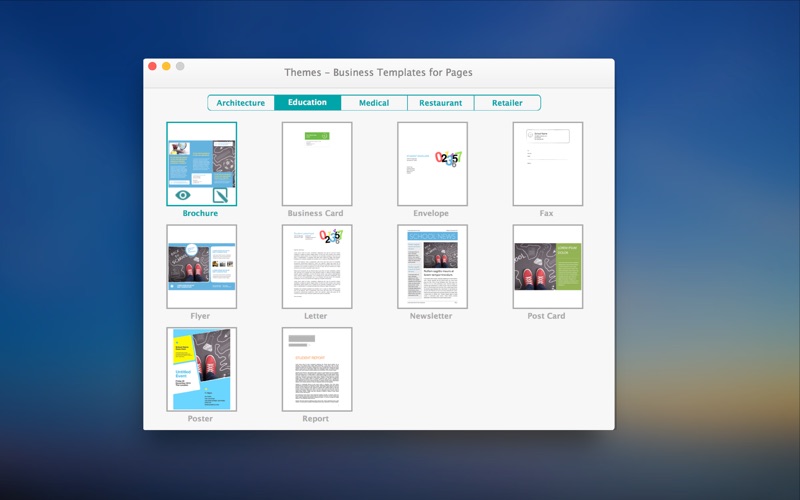The width and height of the screenshot is (800, 500).
Task: Open the Medical tab
Action: [374, 103]
